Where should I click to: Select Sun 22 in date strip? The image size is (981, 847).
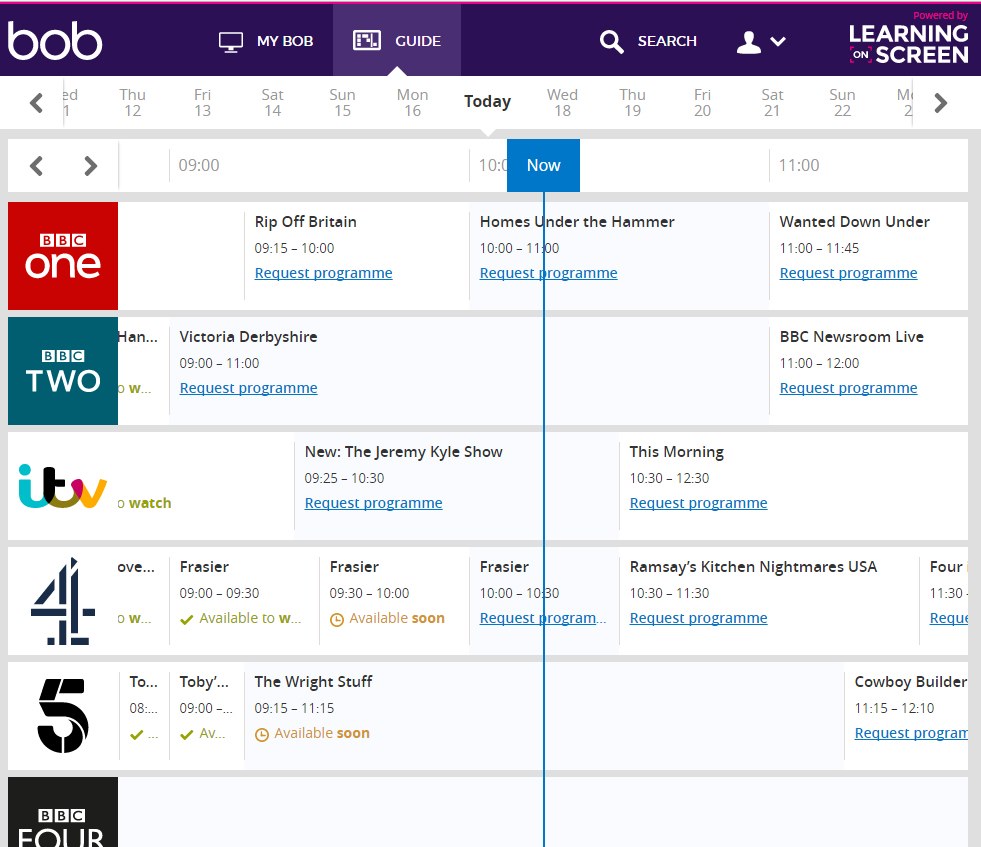tap(842, 103)
